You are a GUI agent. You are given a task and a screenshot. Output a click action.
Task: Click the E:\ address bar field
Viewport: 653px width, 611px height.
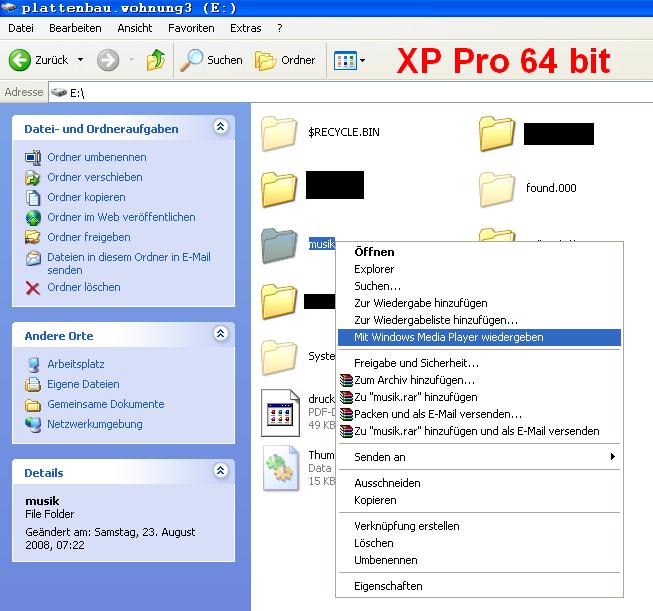pos(351,92)
